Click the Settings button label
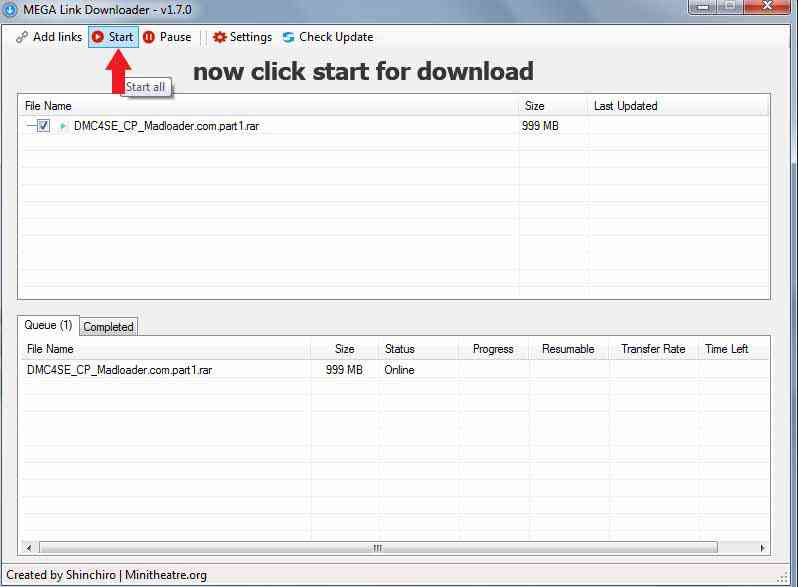798x587 pixels. [251, 37]
